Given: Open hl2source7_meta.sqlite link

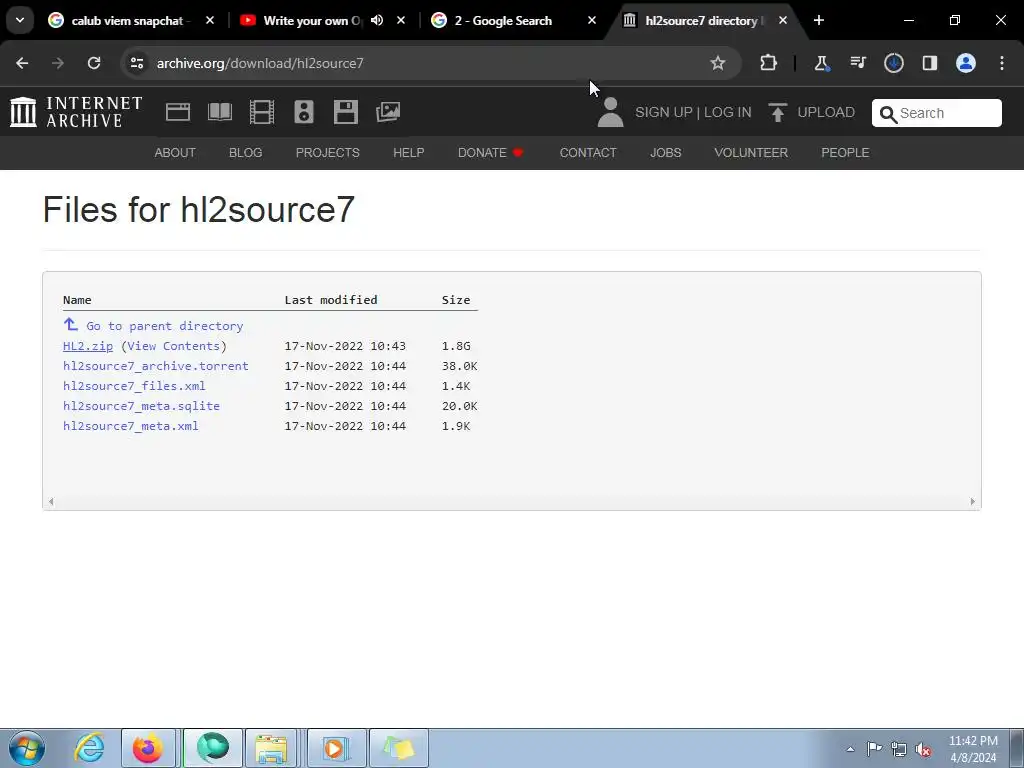Looking at the screenshot, I should [141, 406].
